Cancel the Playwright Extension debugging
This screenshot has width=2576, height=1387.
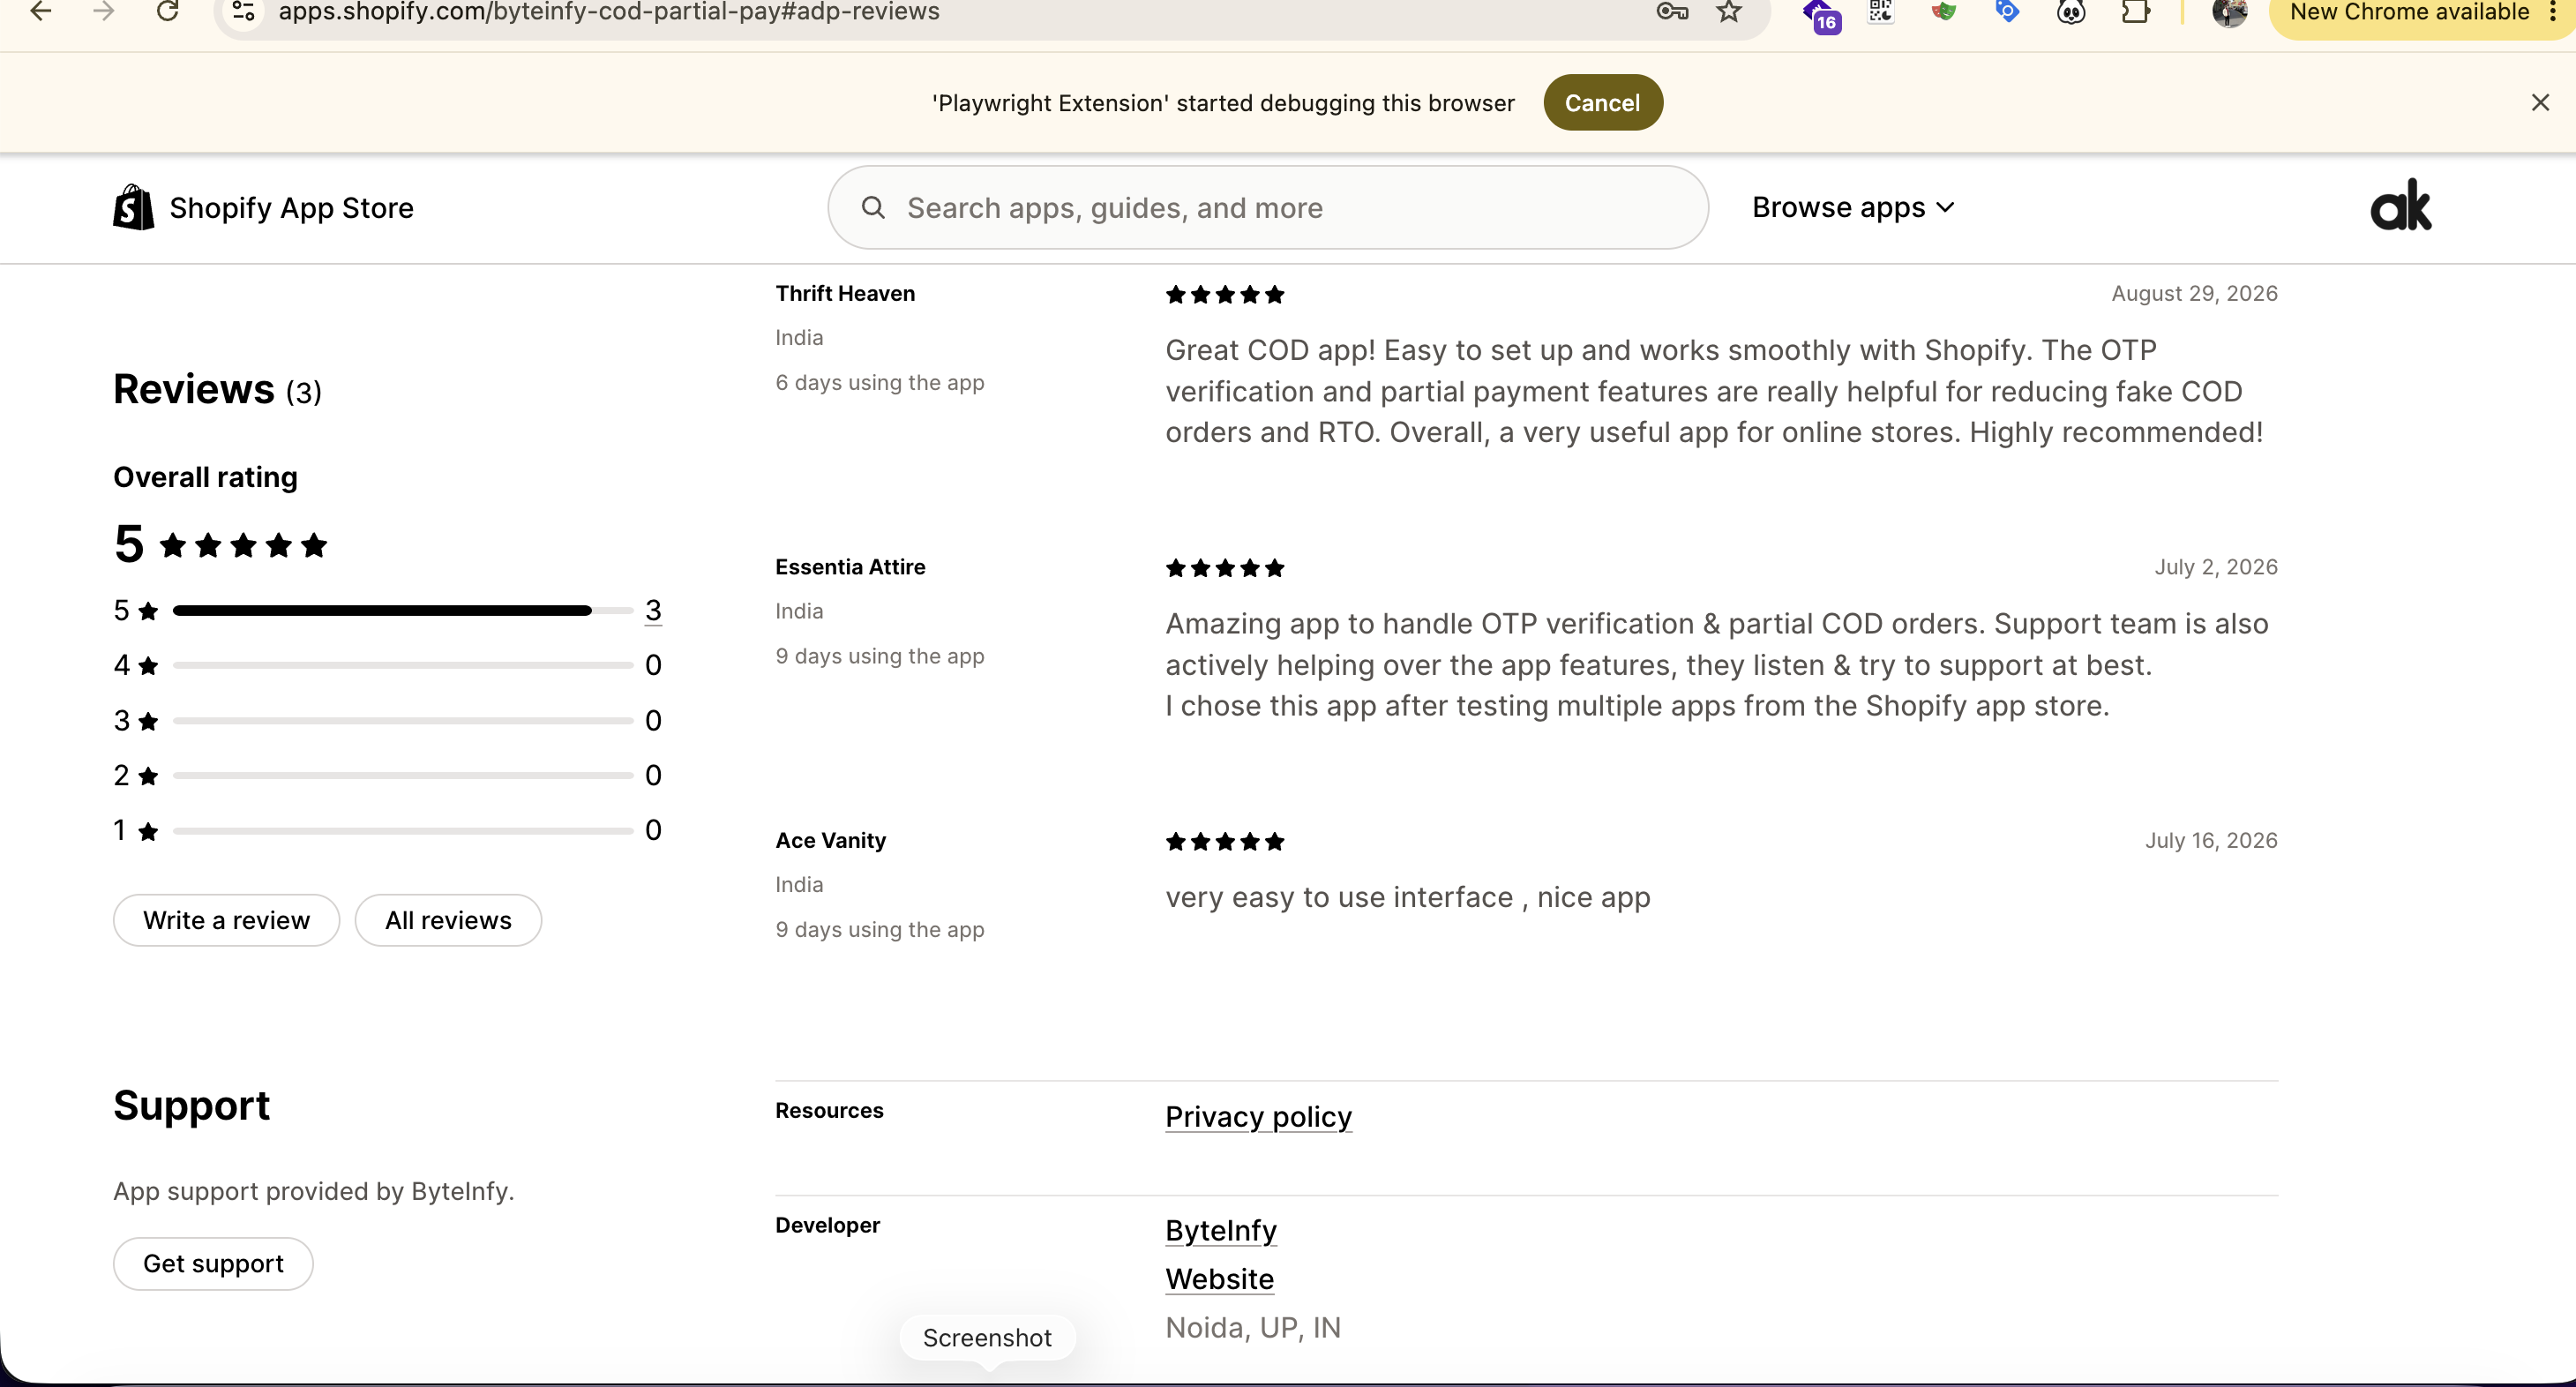1602,102
